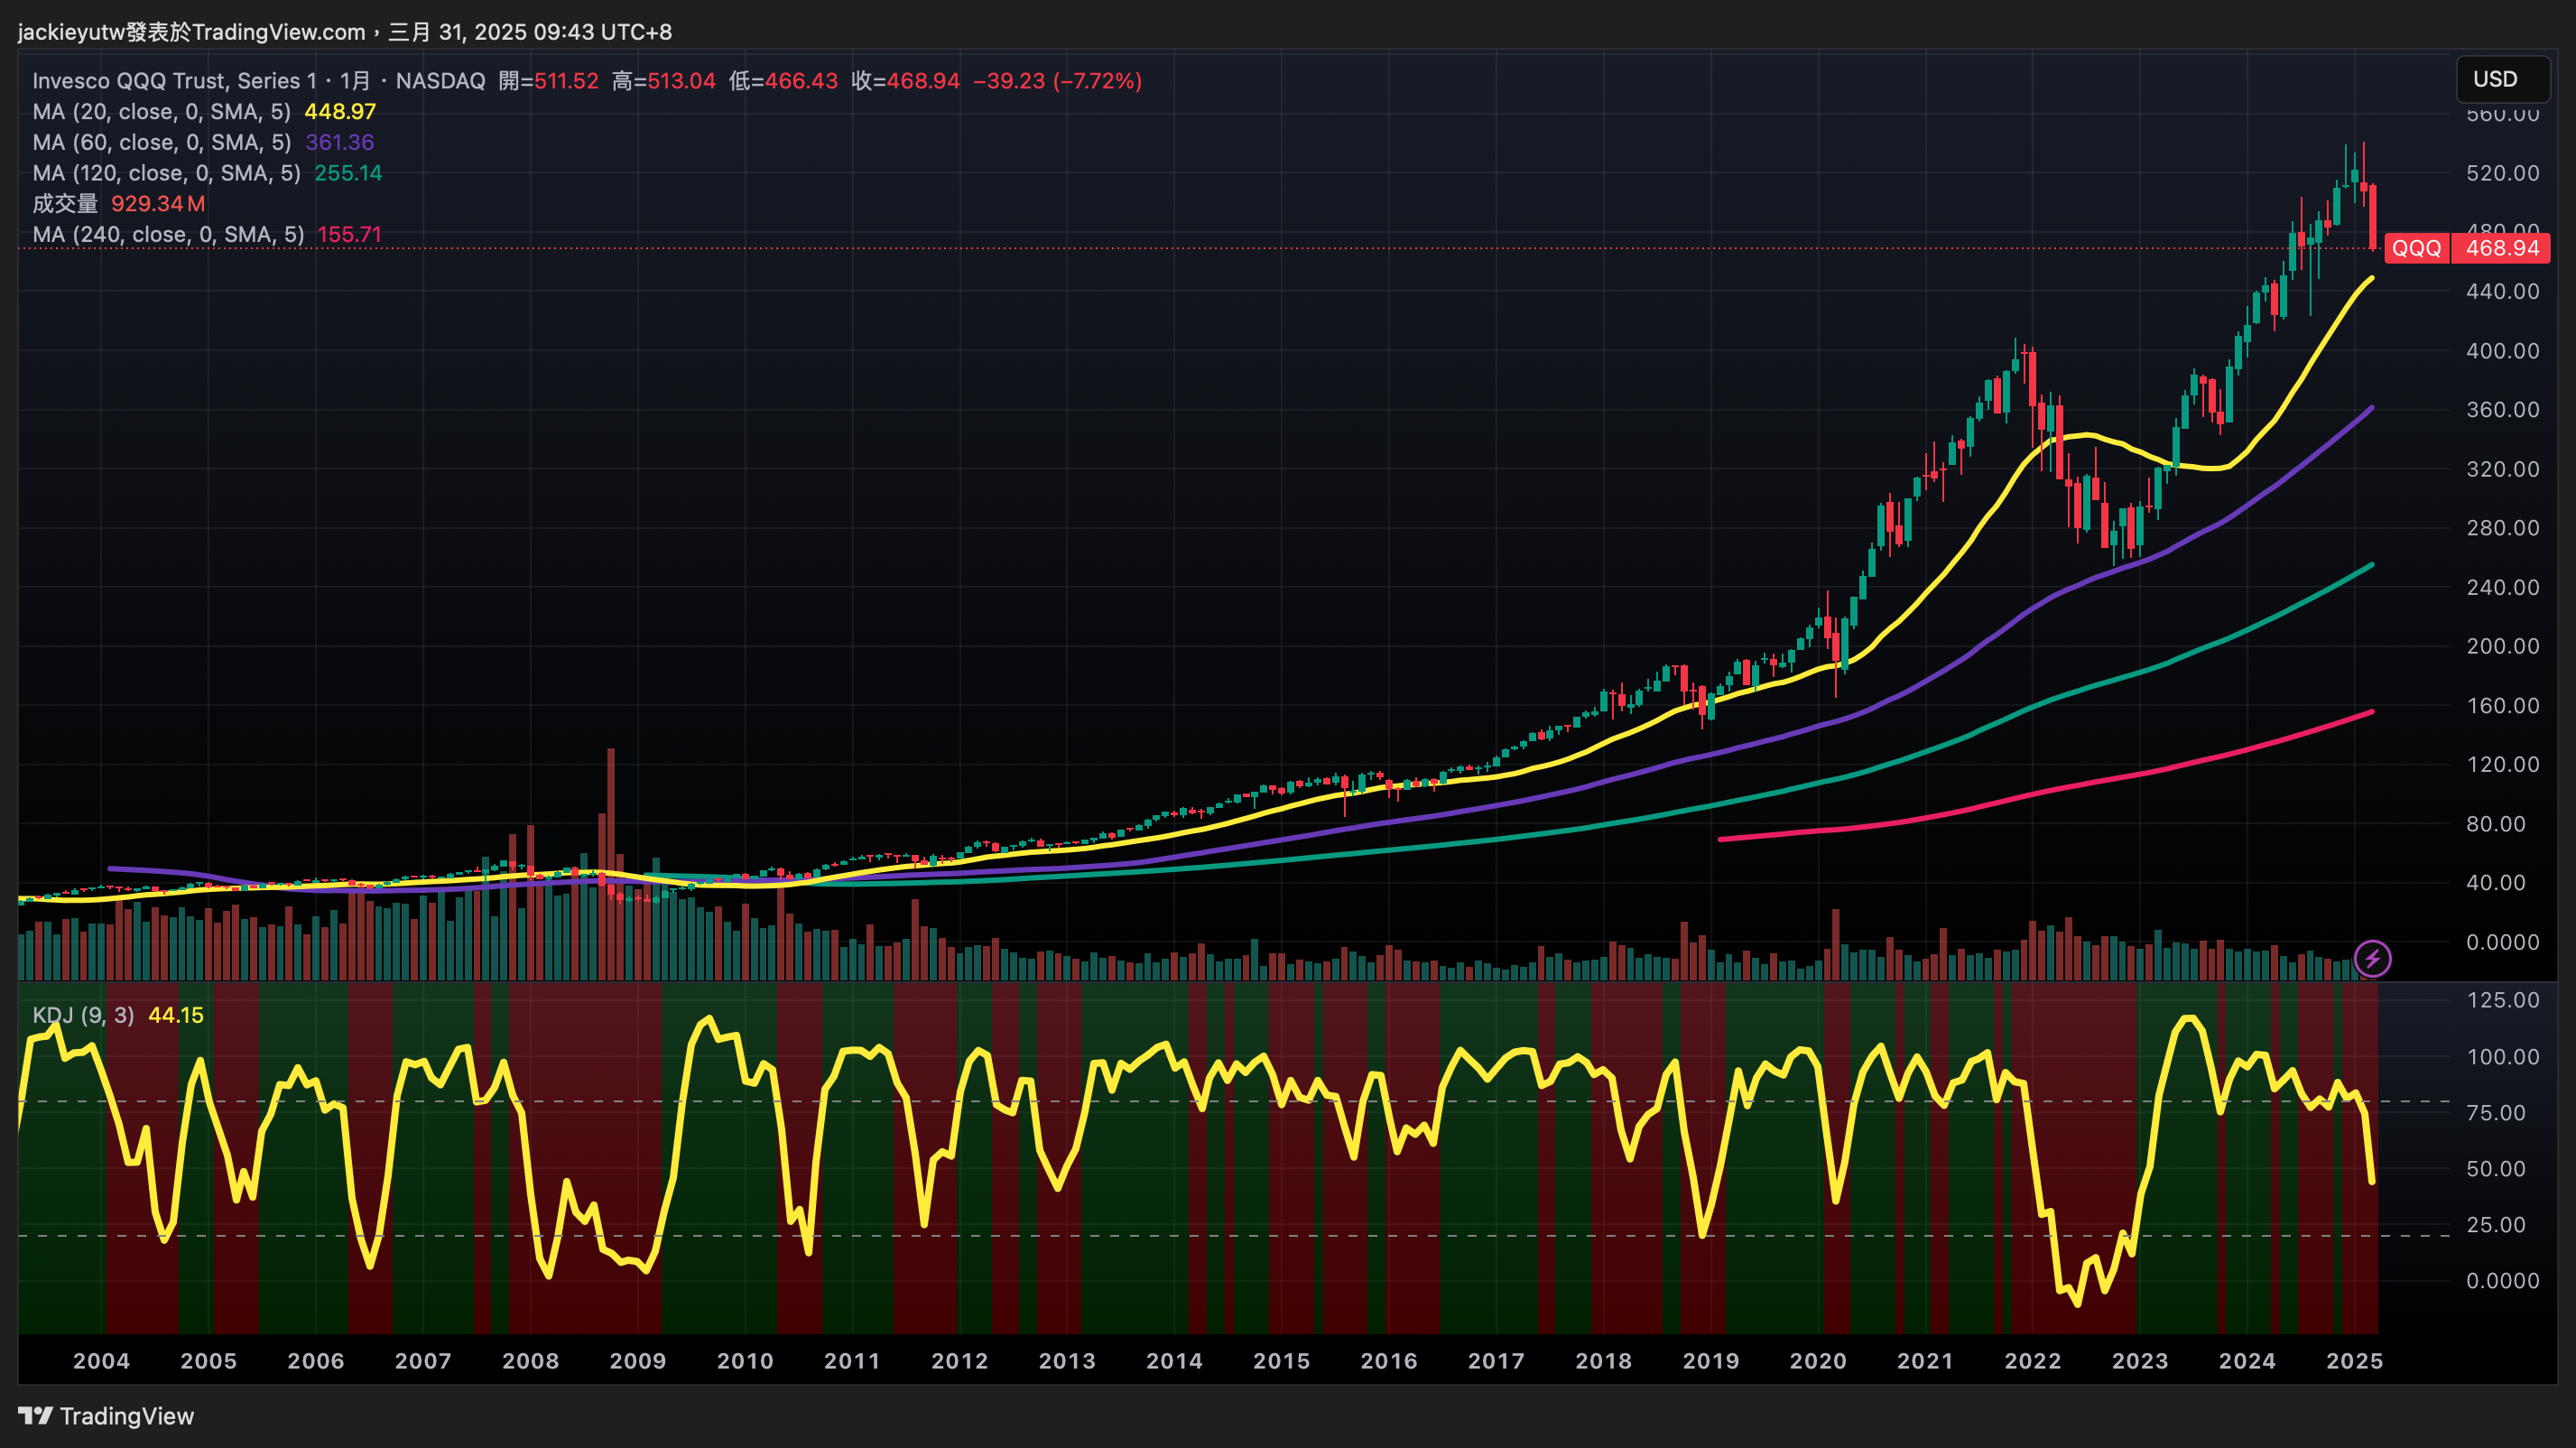Viewport: 2576px width, 1448px height.
Task: Click the 2008 label on time axis
Action: tap(530, 1361)
